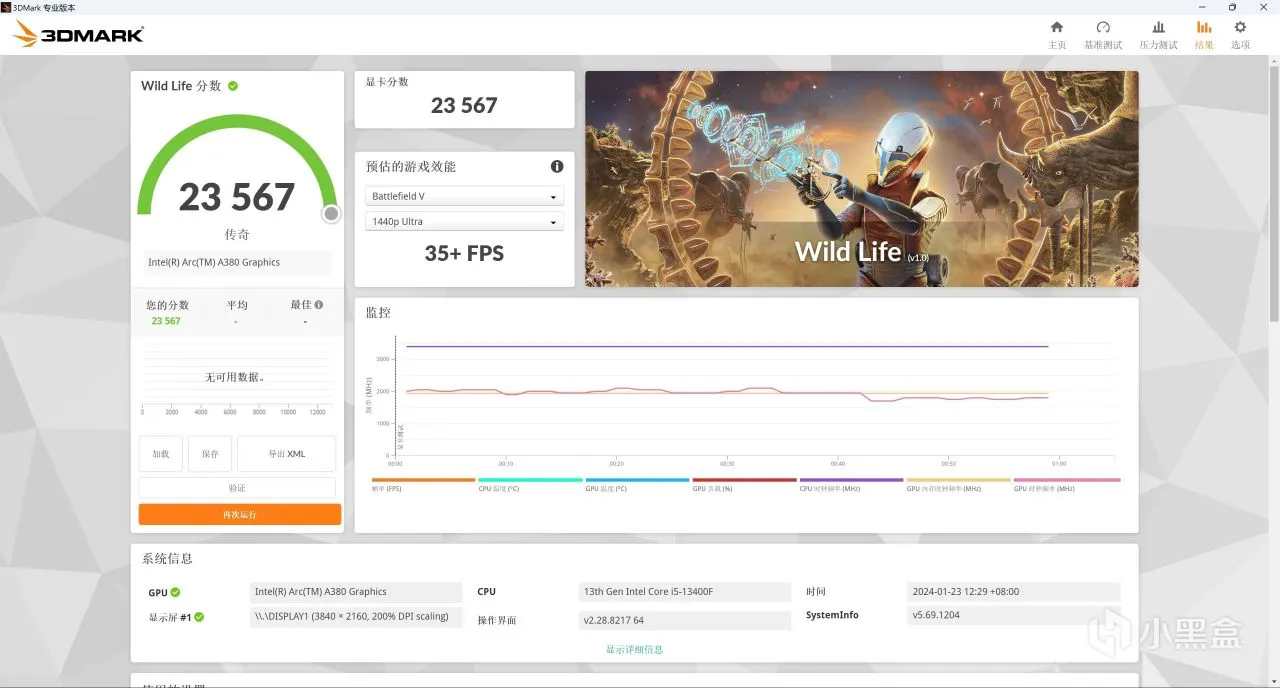The width and height of the screenshot is (1280, 688).
Task: Click the orange 再次运行 run again button
Action: (x=240, y=514)
